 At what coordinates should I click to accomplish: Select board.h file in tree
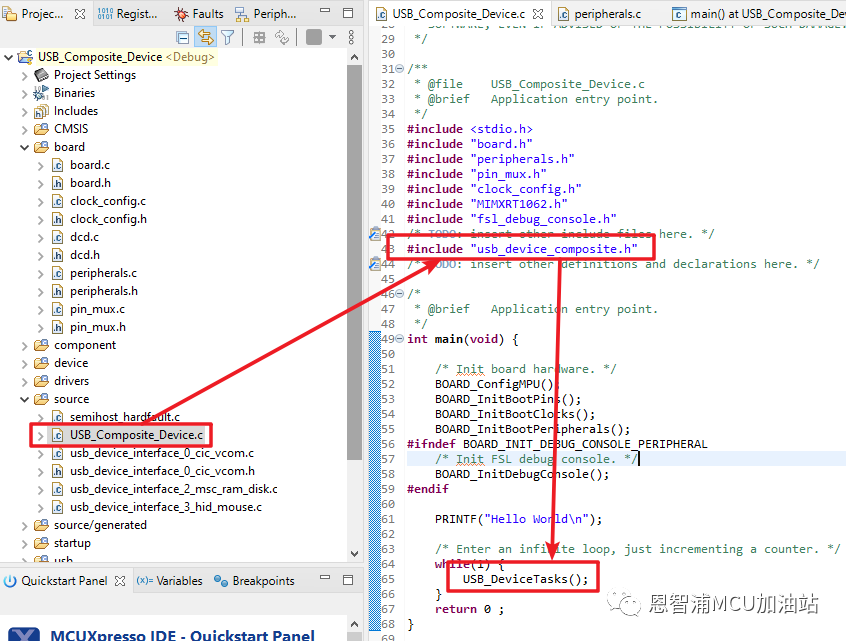click(x=90, y=183)
